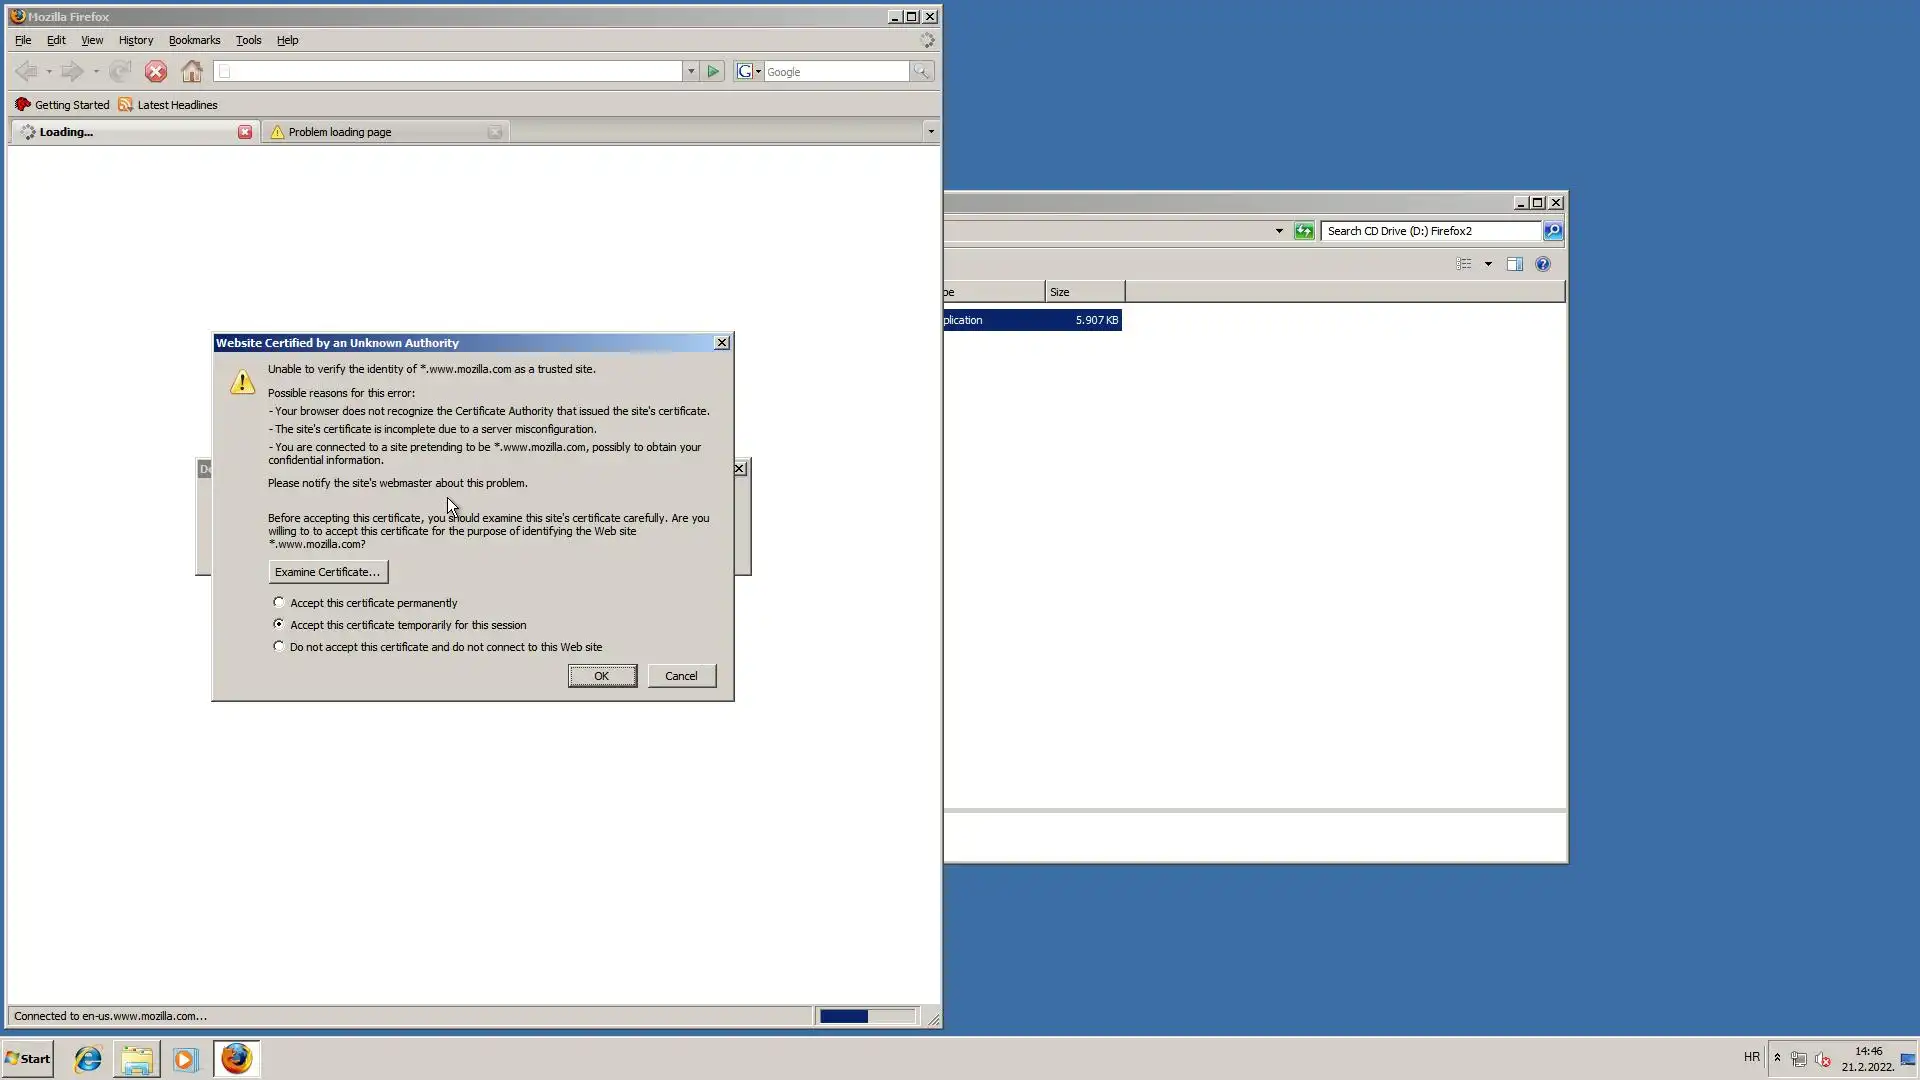Open the Bookmarks menu
The image size is (1920, 1080).
(194, 40)
